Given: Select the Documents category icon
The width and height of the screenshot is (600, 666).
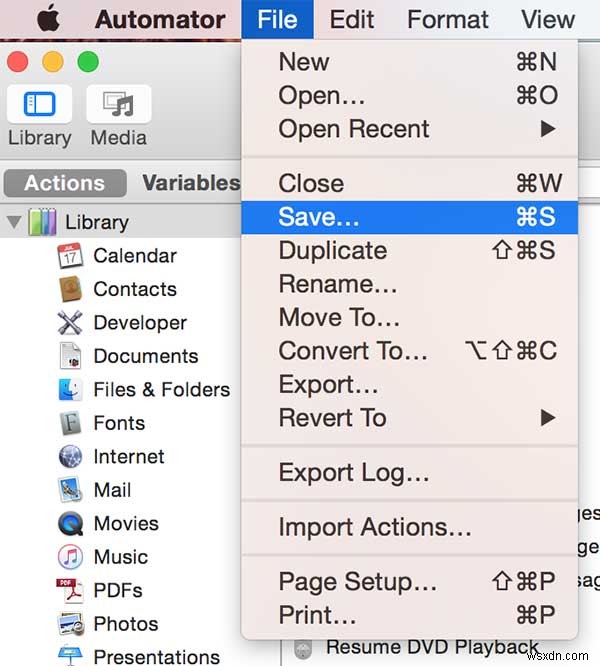Looking at the screenshot, I should (x=70, y=356).
